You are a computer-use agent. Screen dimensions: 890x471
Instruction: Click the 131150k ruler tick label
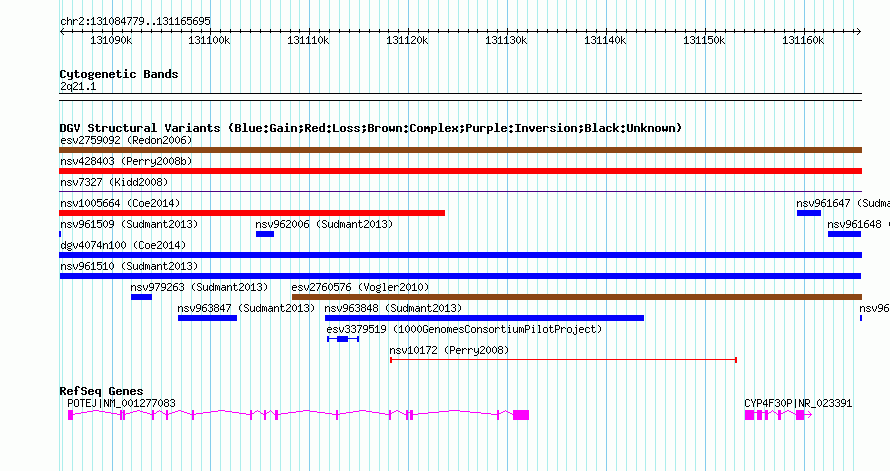point(704,40)
